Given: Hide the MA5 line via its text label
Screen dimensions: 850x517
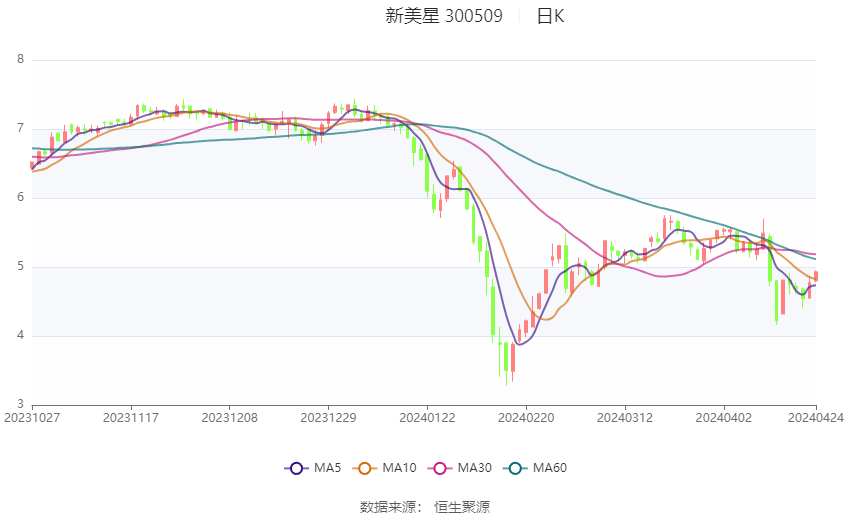Looking at the screenshot, I should (x=329, y=468).
